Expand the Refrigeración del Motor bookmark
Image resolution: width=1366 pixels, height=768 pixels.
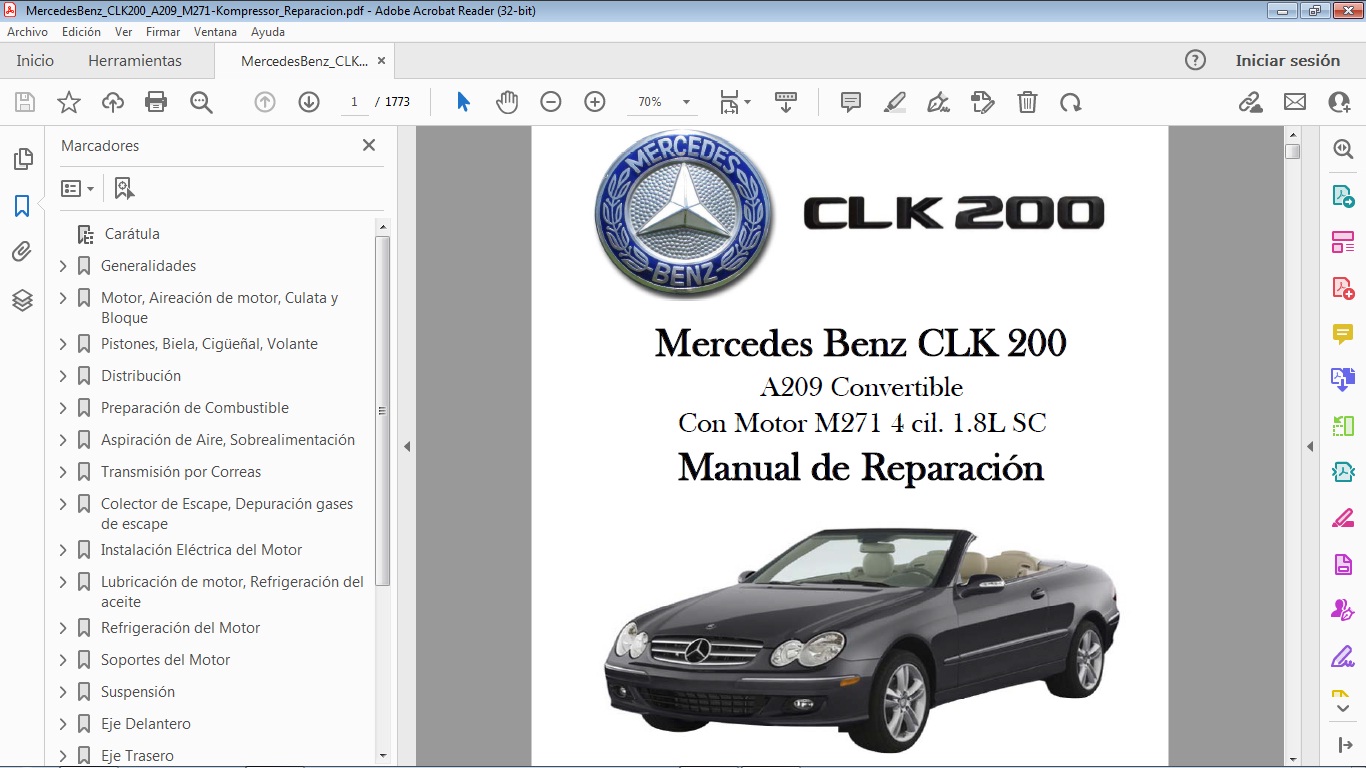click(x=63, y=628)
